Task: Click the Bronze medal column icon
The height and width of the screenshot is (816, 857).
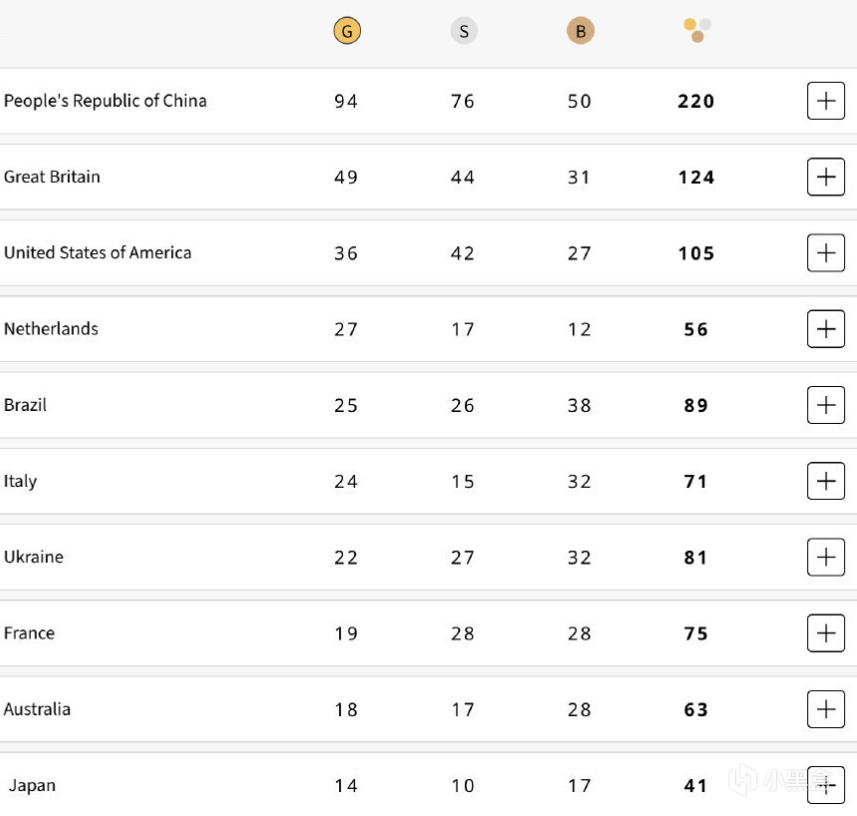Action: 580,31
